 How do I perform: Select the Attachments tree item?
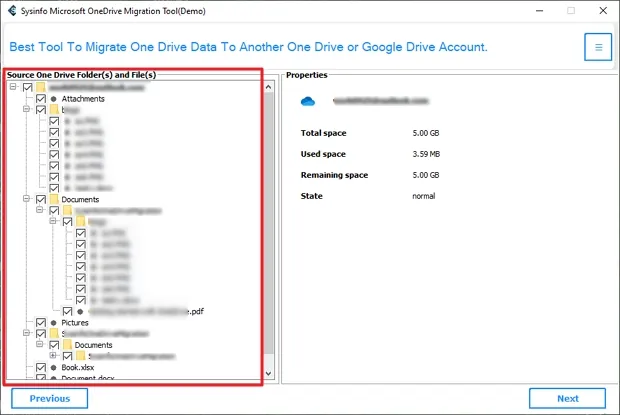coord(82,99)
